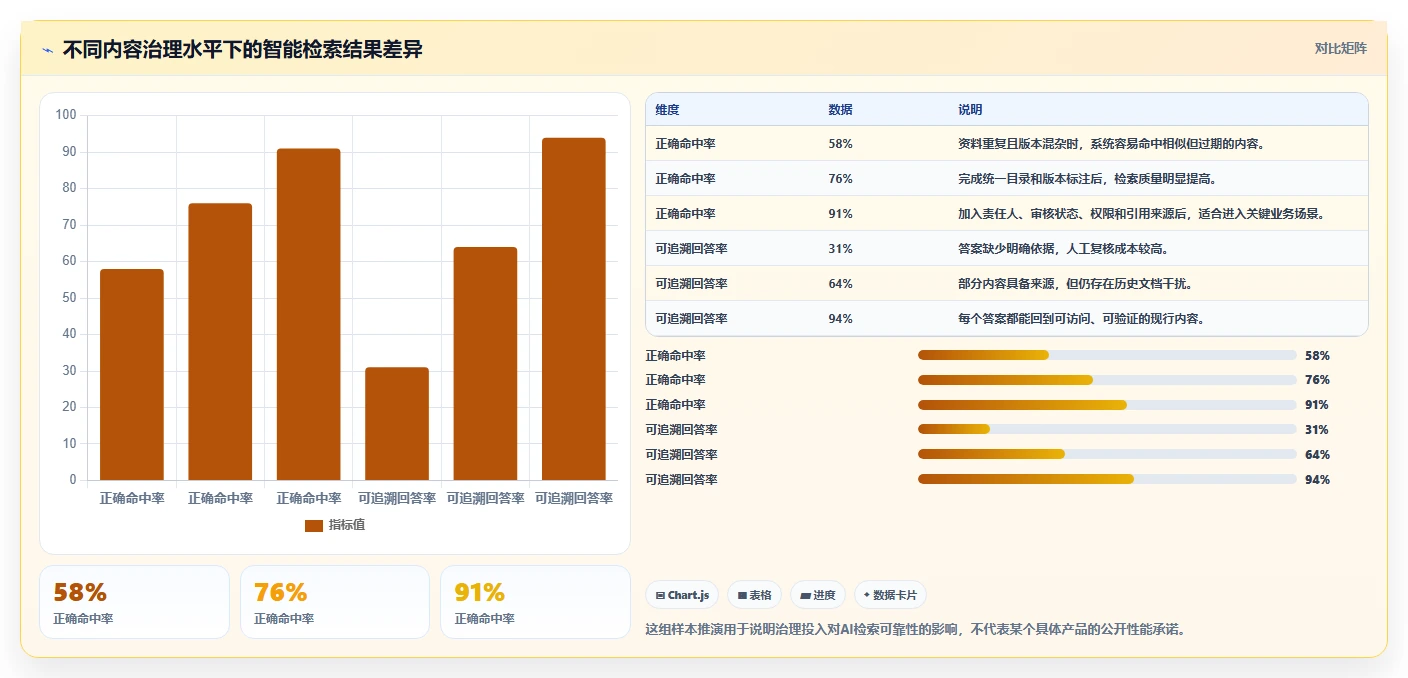Viewport: 1408px width, 678px height.
Task: Click the 31% progress bar track
Action: [x=1107, y=430]
